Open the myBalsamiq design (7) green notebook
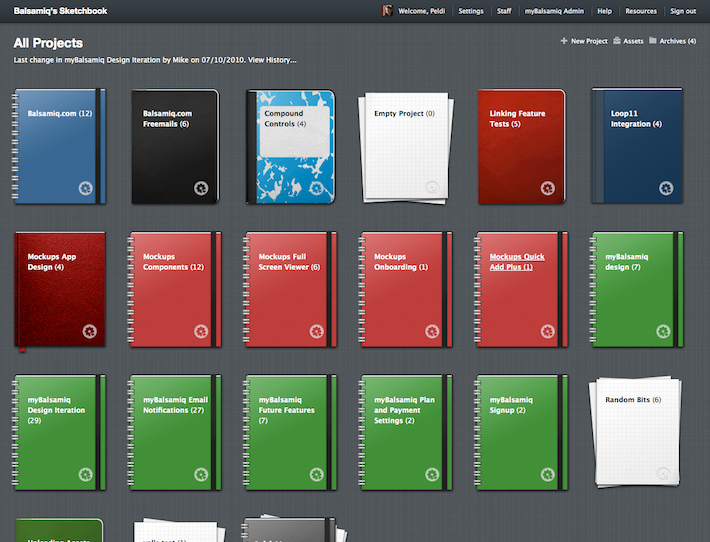 (636, 290)
